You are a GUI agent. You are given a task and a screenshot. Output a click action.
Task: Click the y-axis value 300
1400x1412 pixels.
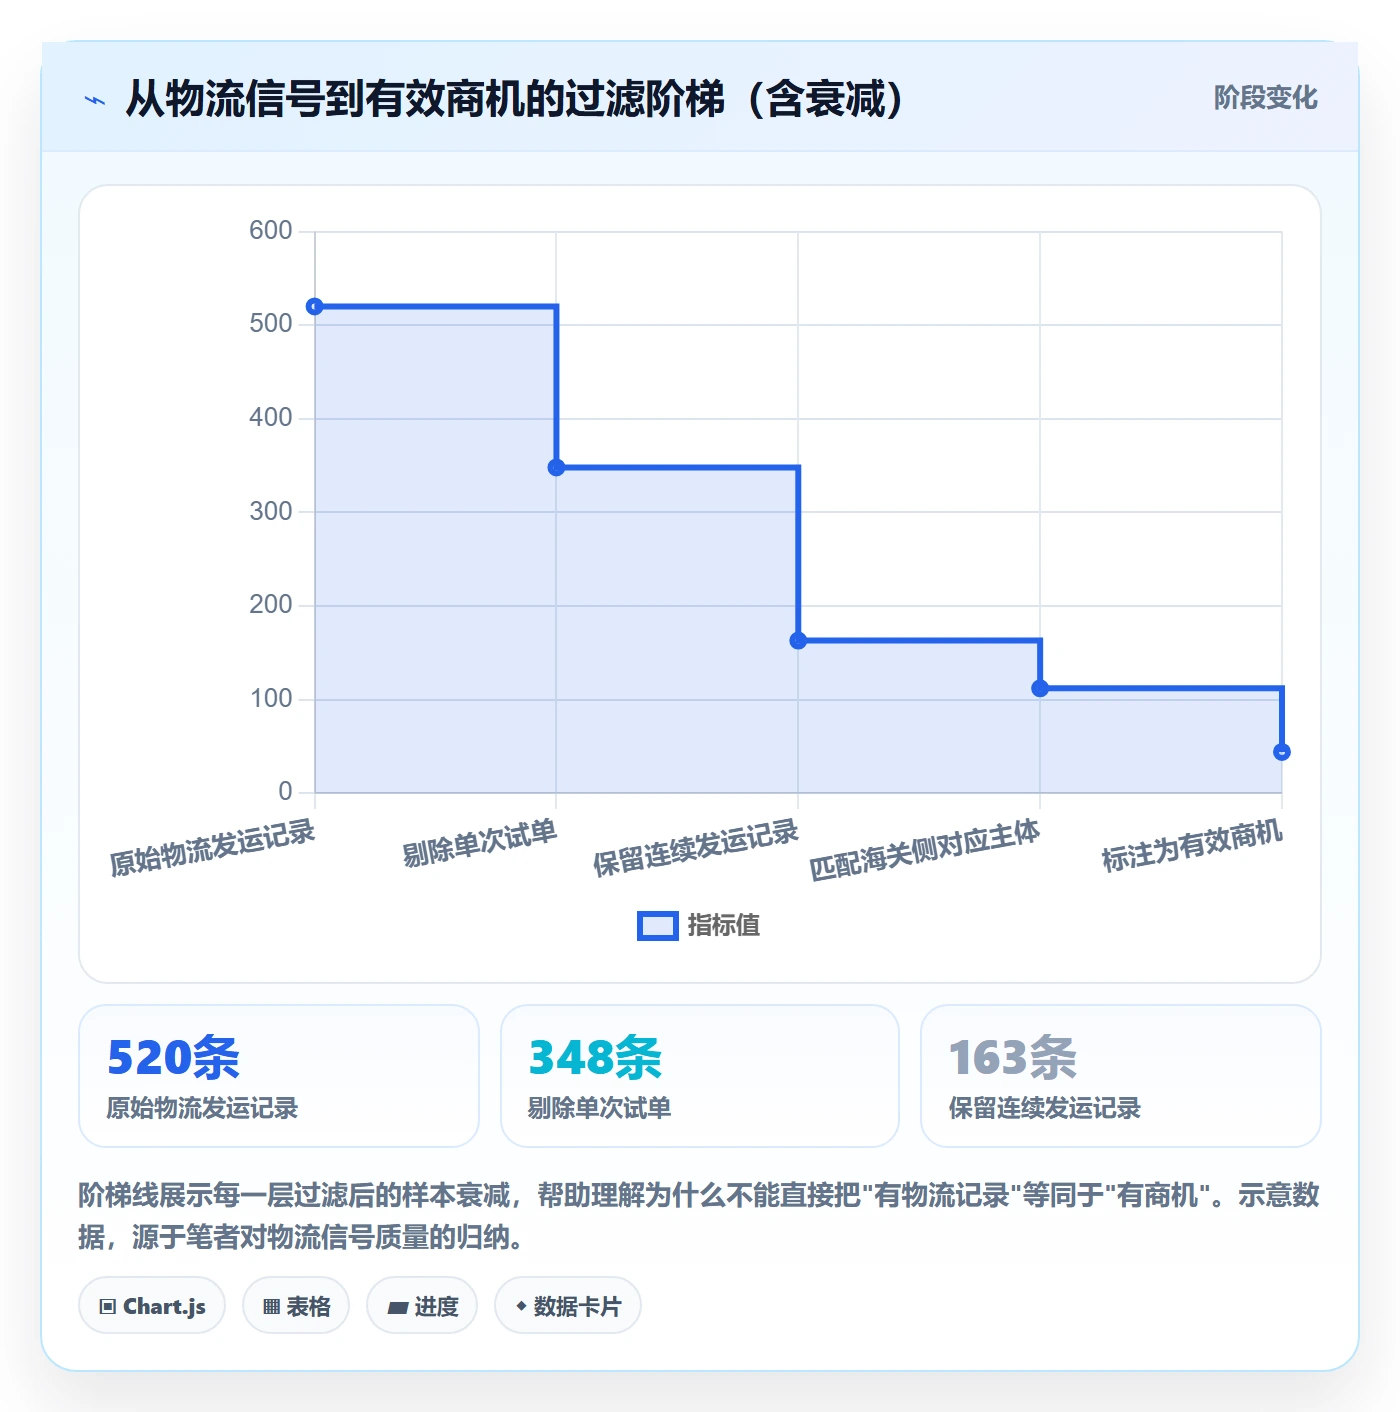click(x=271, y=512)
